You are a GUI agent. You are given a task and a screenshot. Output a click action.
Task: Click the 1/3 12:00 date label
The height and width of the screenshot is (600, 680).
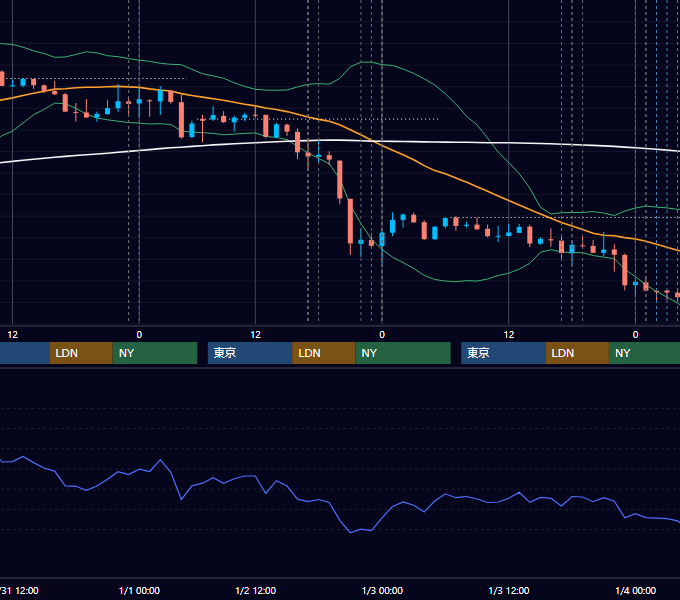pos(509,590)
